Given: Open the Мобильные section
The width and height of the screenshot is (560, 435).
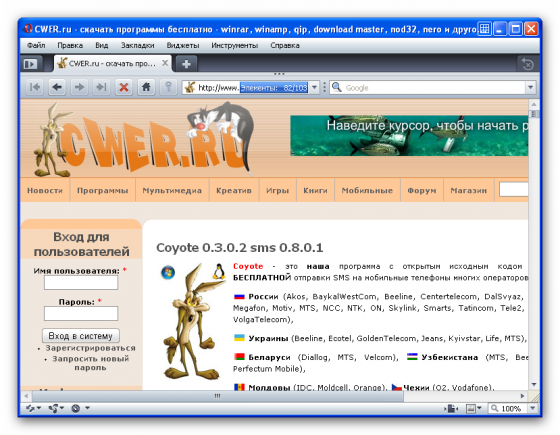Looking at the screenshot, I should coord(367,190).
